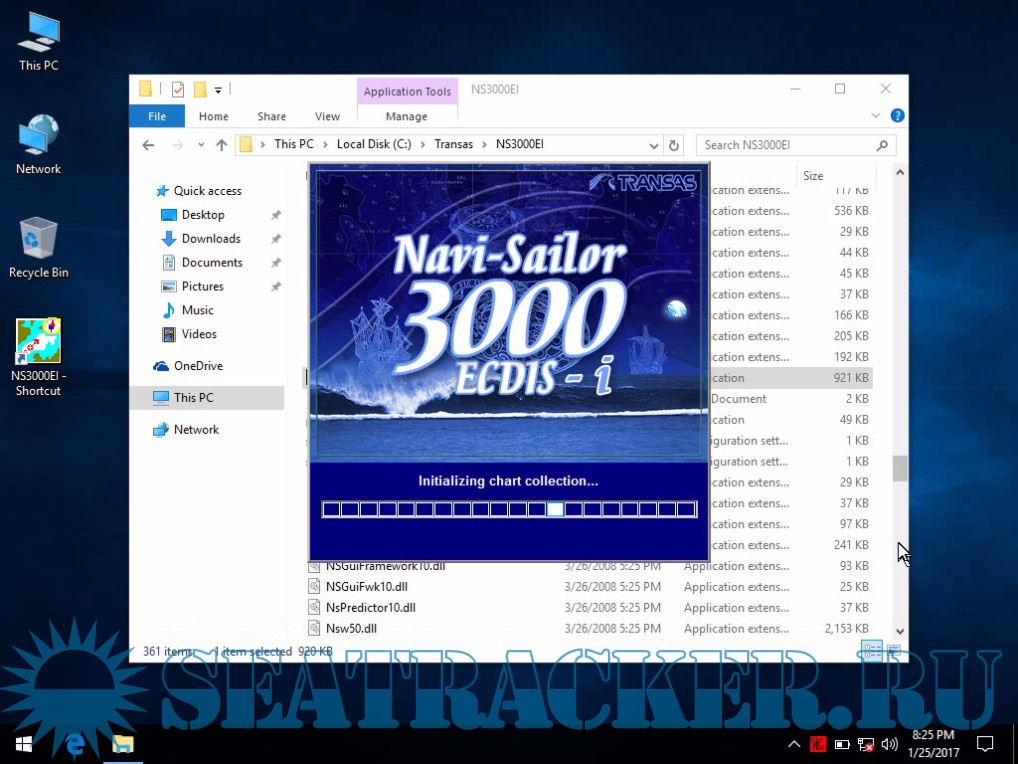Open the Recycle Bin desktop icon

point(38,240)
